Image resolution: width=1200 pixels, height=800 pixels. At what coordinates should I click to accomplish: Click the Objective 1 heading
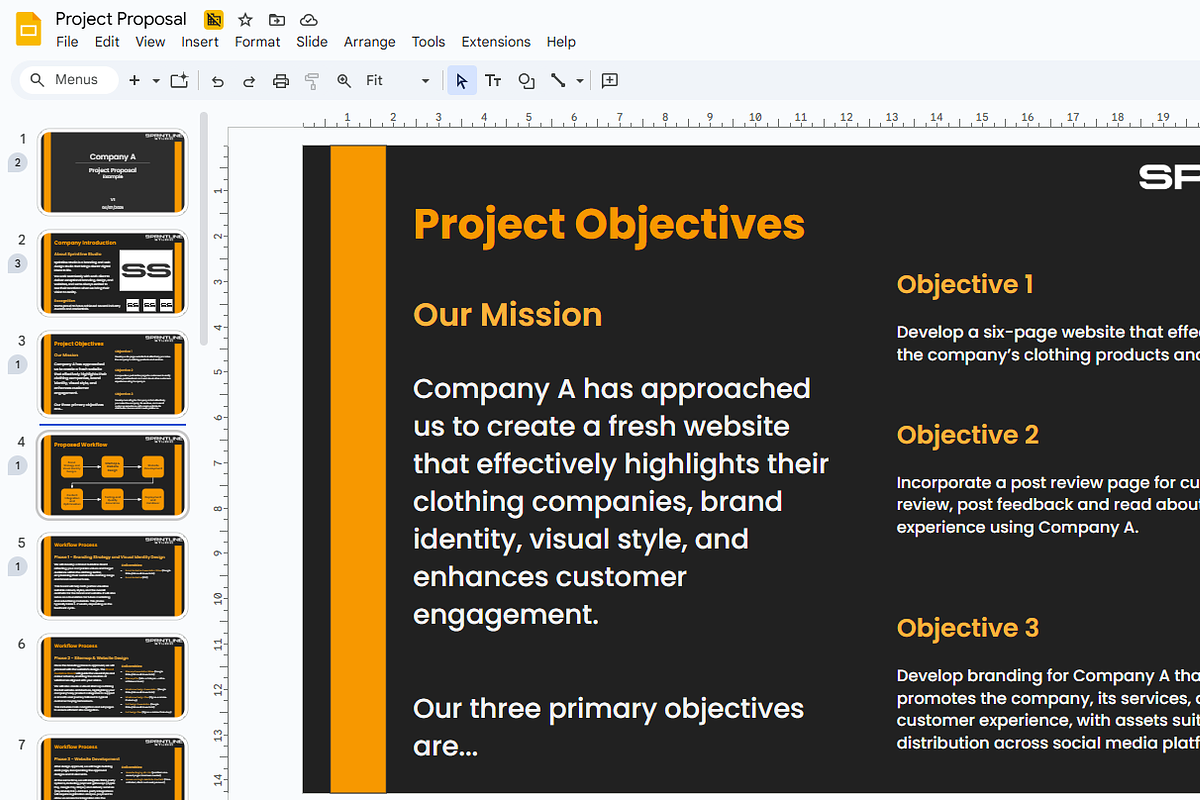click(965, 285)
